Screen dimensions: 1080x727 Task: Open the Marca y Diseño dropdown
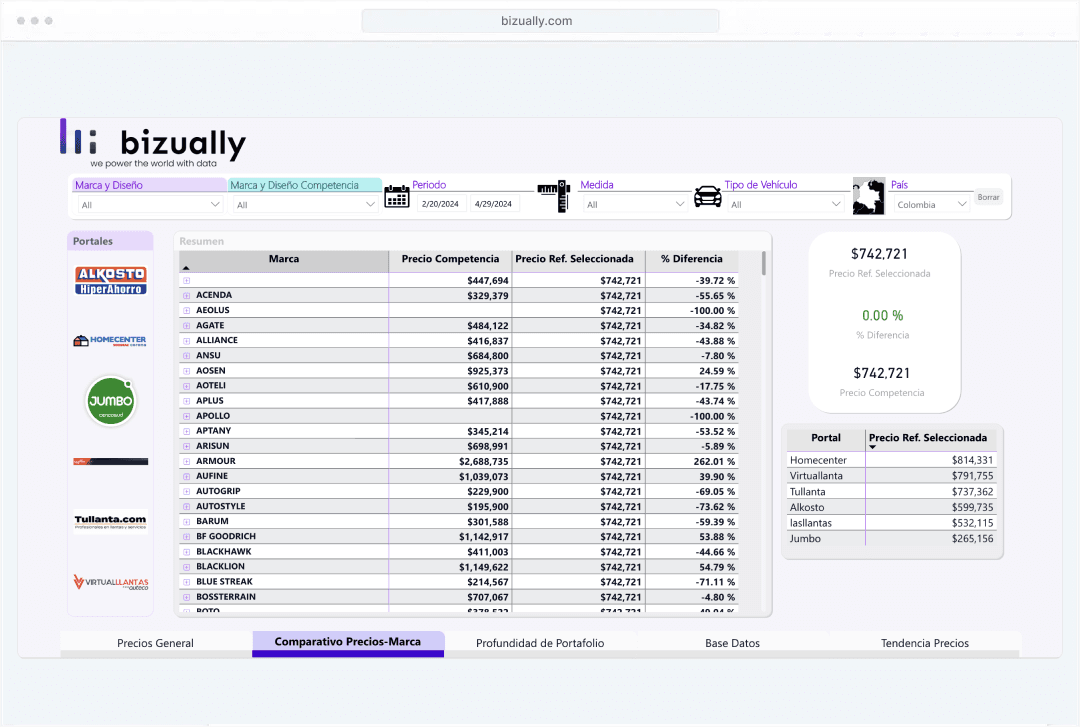pyautogui.click(x=150, y=205)
